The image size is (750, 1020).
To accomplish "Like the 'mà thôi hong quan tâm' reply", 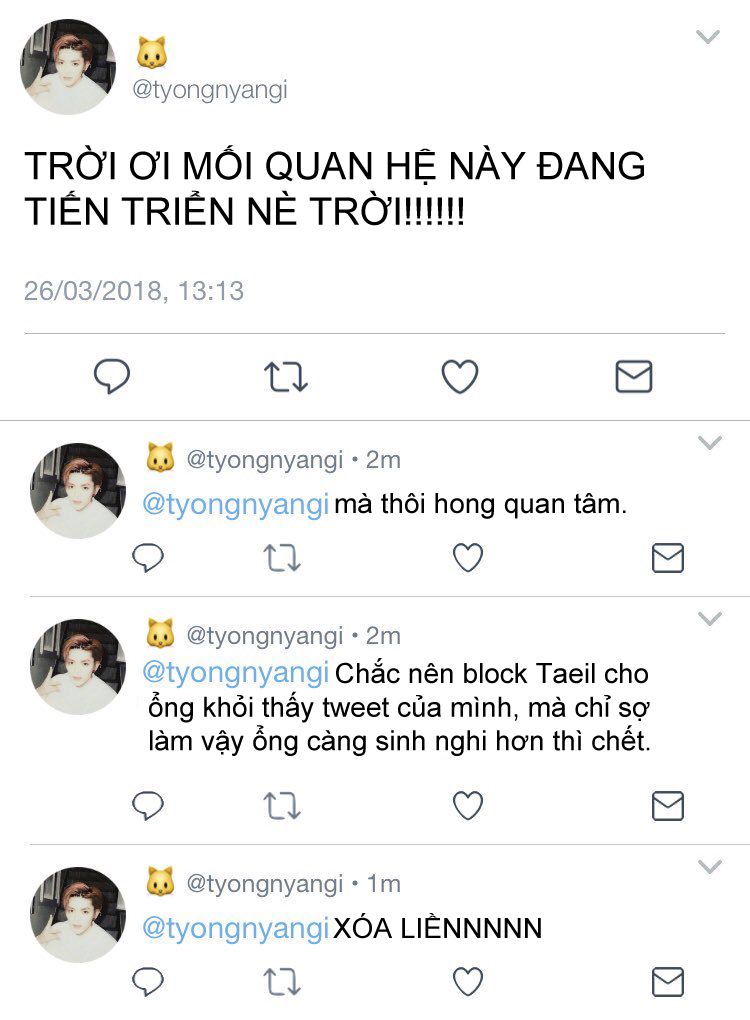I will coord(468,557).
